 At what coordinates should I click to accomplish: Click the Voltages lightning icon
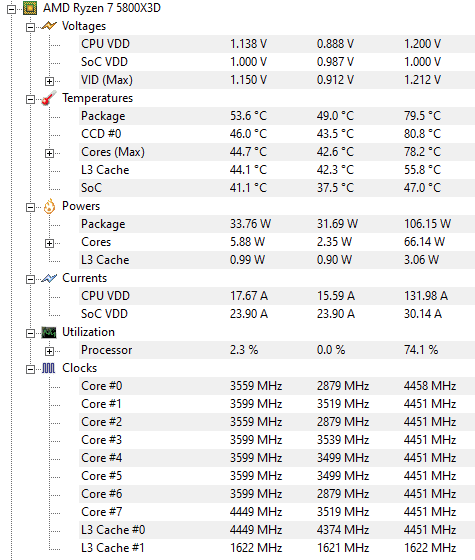pyautogui.click(x=49, y=26)
